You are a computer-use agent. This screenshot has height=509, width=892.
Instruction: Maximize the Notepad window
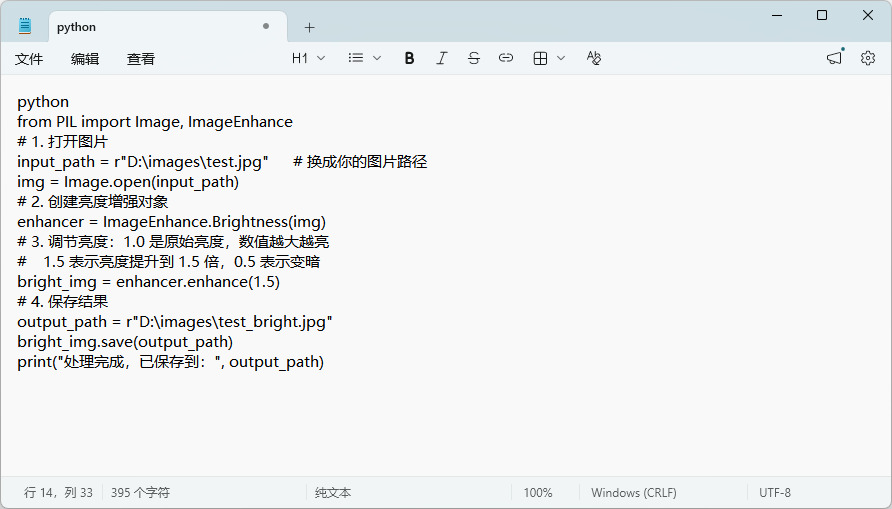(x=822, y=15)
